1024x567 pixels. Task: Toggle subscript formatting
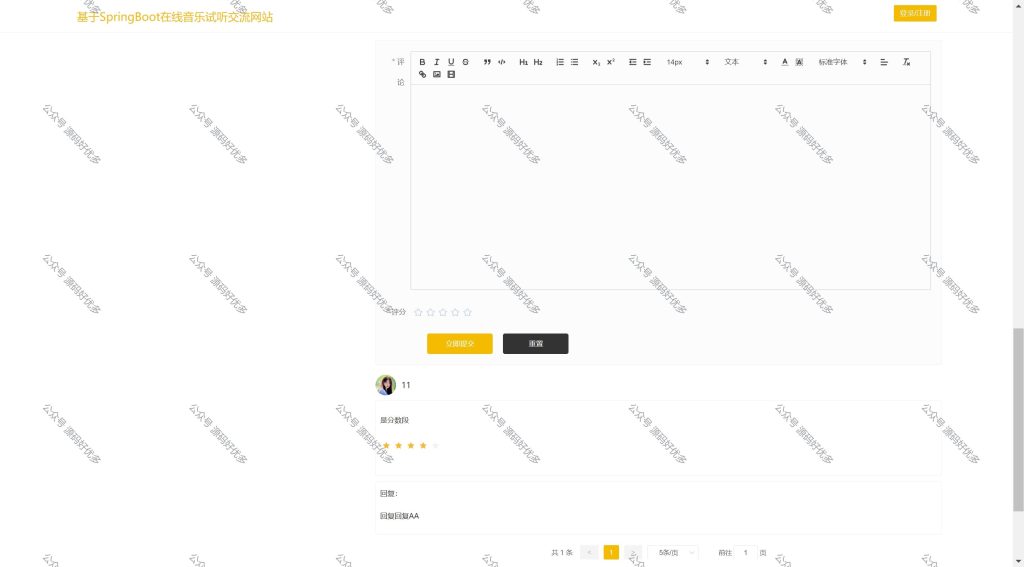(596, 62)
